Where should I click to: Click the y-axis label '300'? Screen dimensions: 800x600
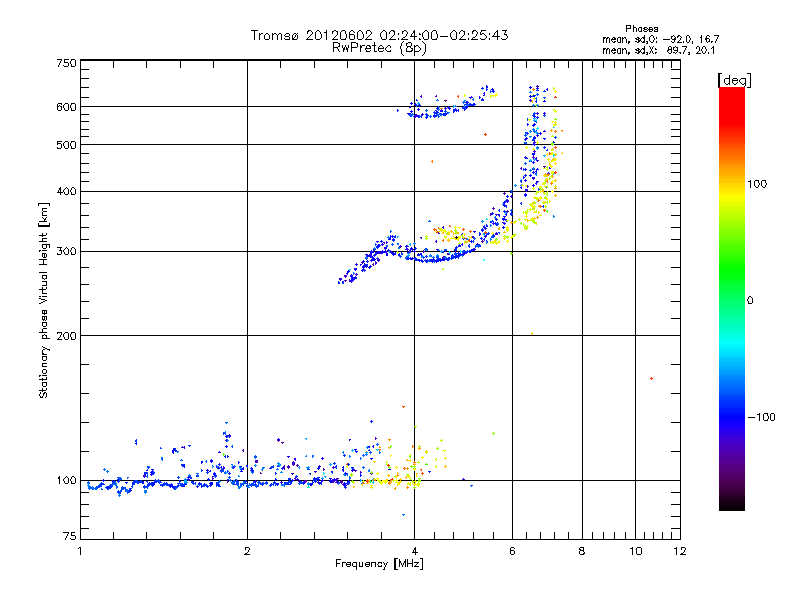(x=66, y=252)
